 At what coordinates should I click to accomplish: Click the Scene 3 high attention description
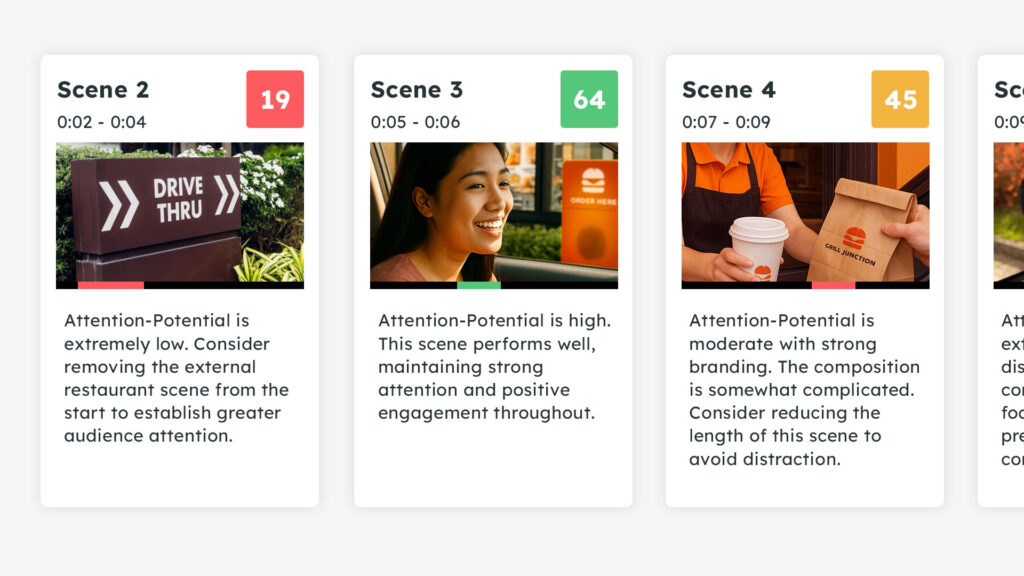(494, 366)
